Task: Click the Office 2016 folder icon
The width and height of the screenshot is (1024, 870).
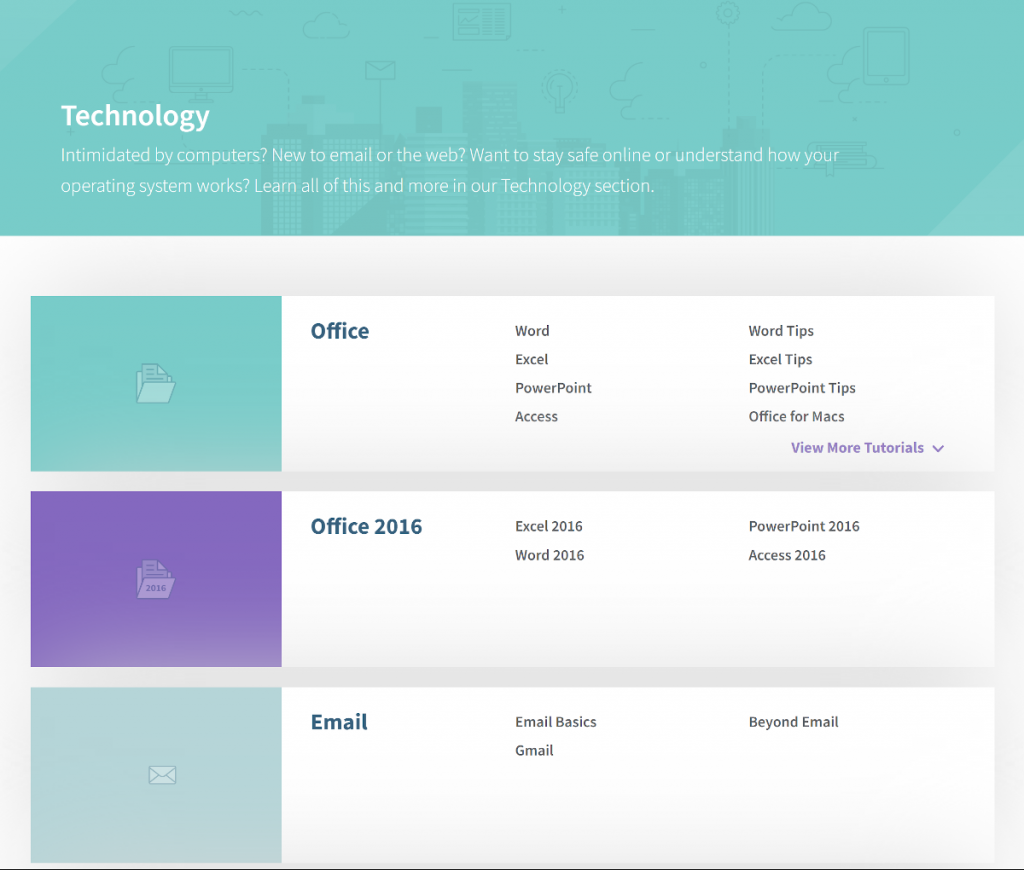Action: pos(155,580)
